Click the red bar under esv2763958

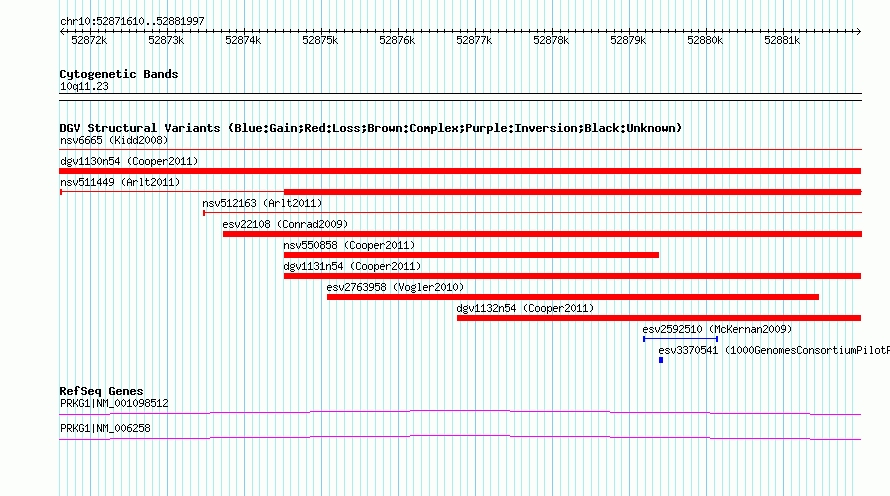click(x=573, y=297)
